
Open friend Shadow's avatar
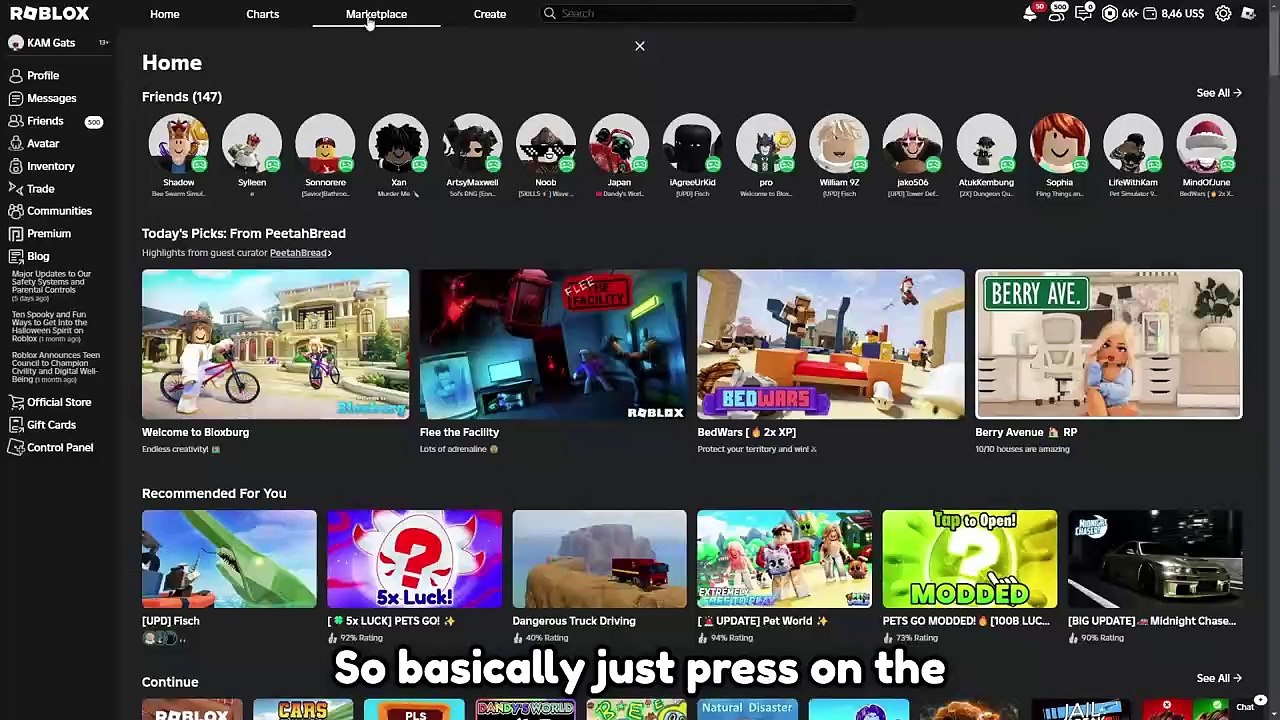179,143
